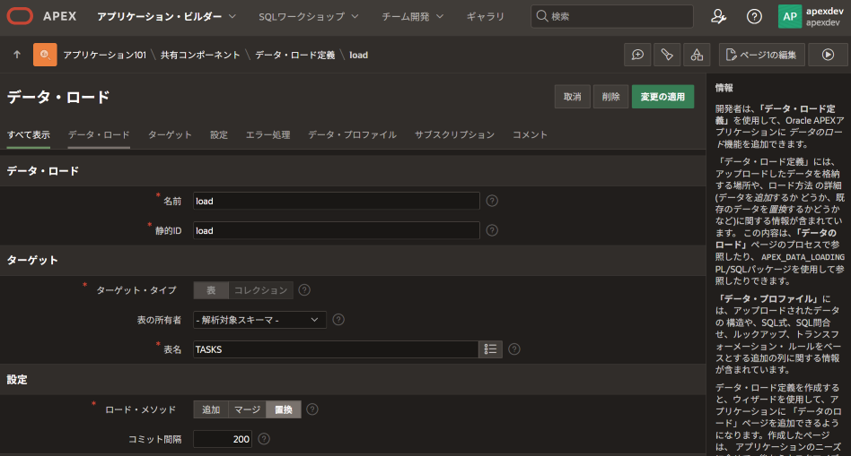Open the developer utilities wrench icon
The width and height of the screenshot is (851, 456).
[667, 55]
